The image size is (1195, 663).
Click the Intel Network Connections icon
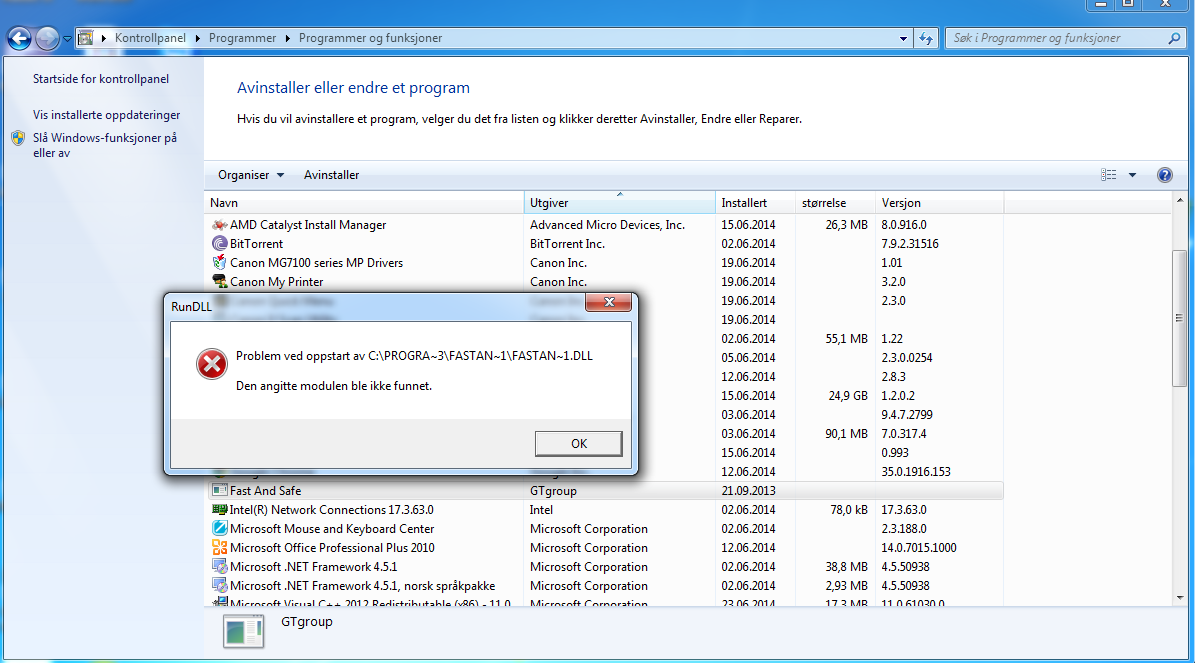219,510
